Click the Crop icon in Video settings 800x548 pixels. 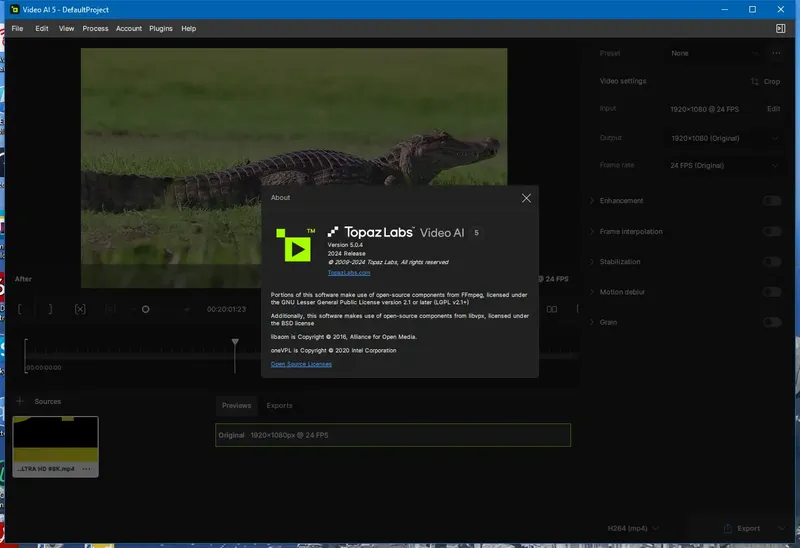755,81
